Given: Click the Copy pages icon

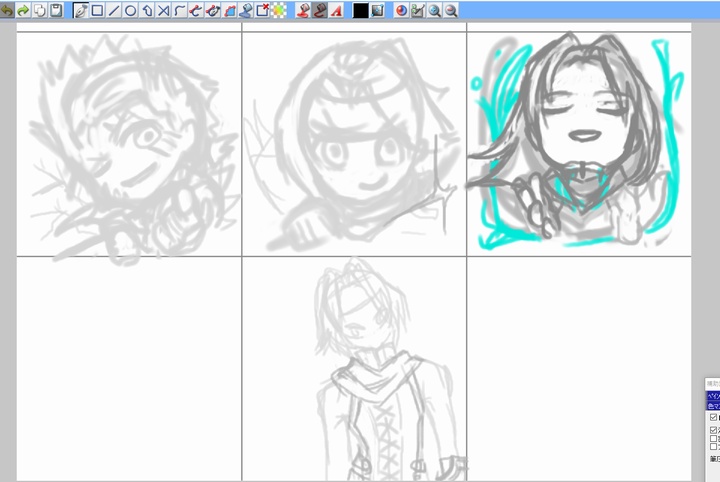Looking at the screenshot, I should 39,10.
